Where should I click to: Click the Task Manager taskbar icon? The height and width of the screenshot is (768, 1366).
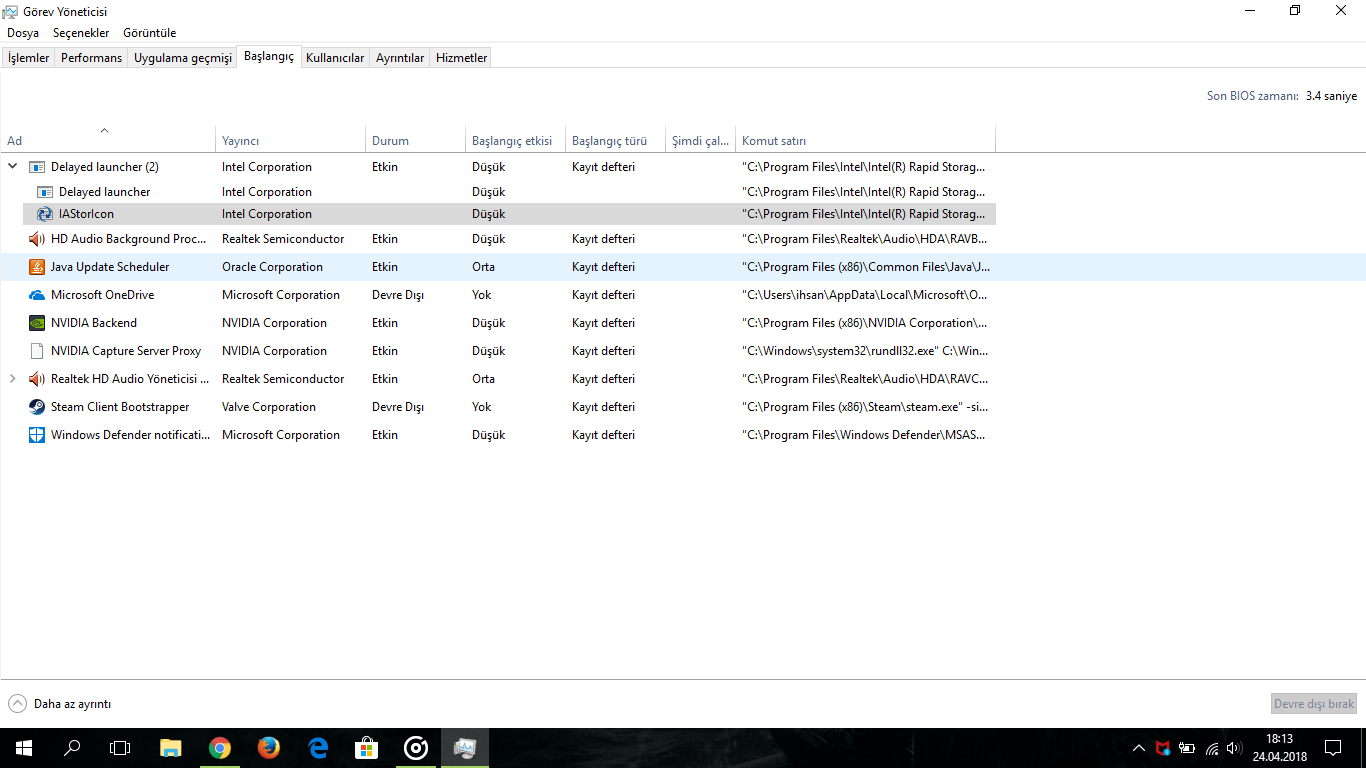(x=465, y=748)
